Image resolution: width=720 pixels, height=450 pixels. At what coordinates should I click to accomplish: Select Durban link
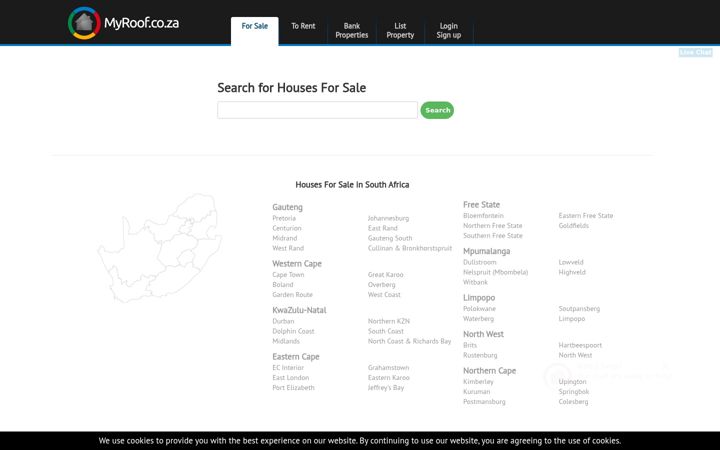[283, 321]
